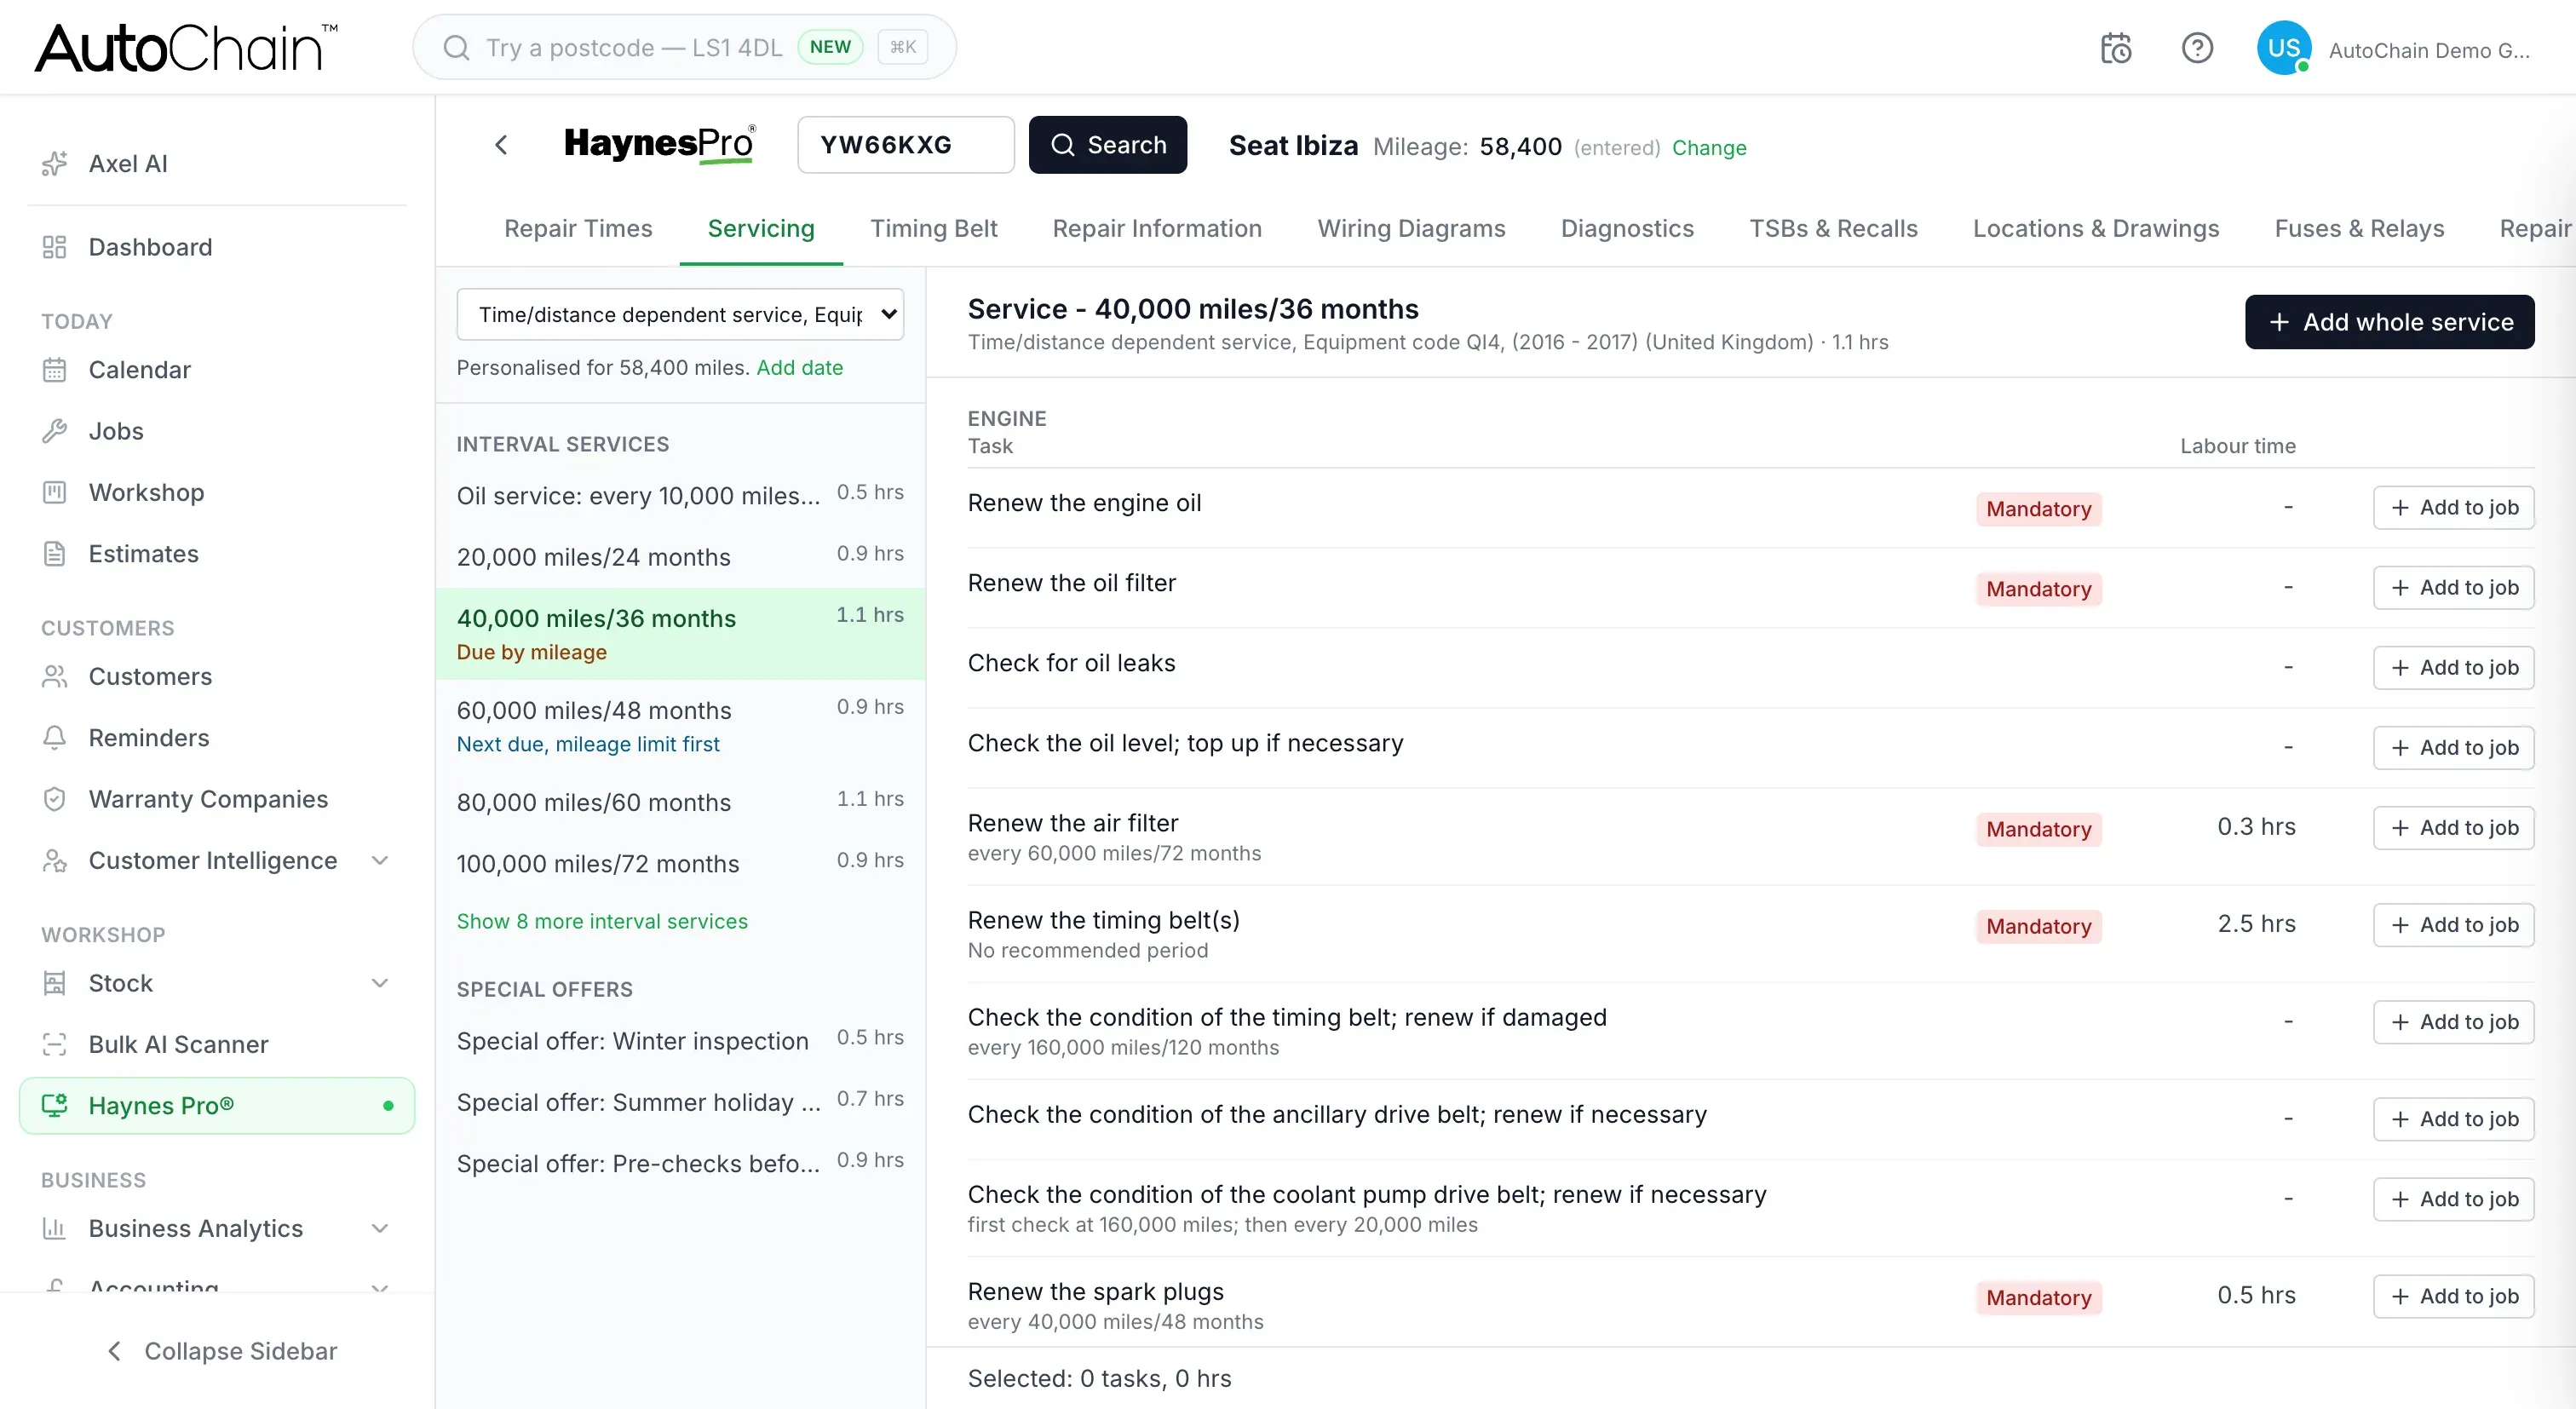Viewport: 2576px width, 1409px height.
Task: Click Add whole service button
Action: point(2389,322)
